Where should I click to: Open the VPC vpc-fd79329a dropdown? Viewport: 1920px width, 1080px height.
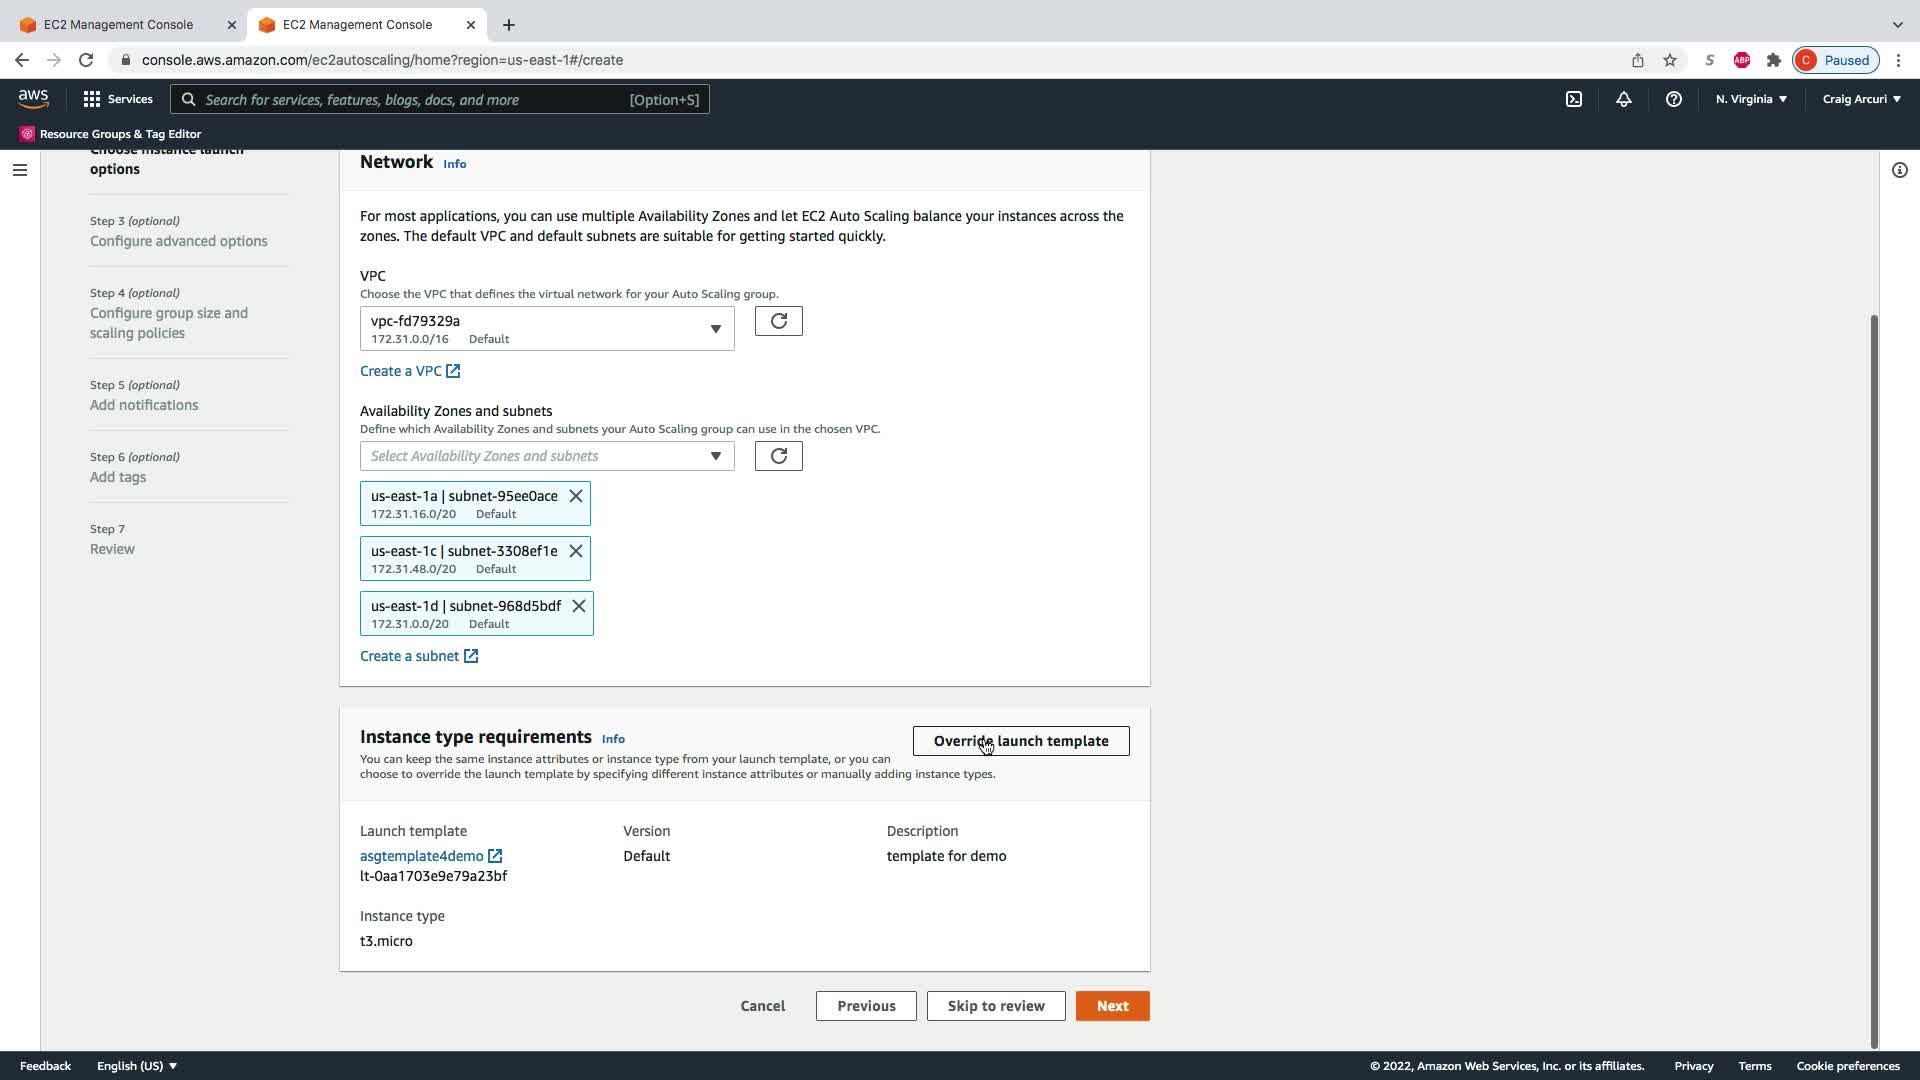click(x=546, y=329)
